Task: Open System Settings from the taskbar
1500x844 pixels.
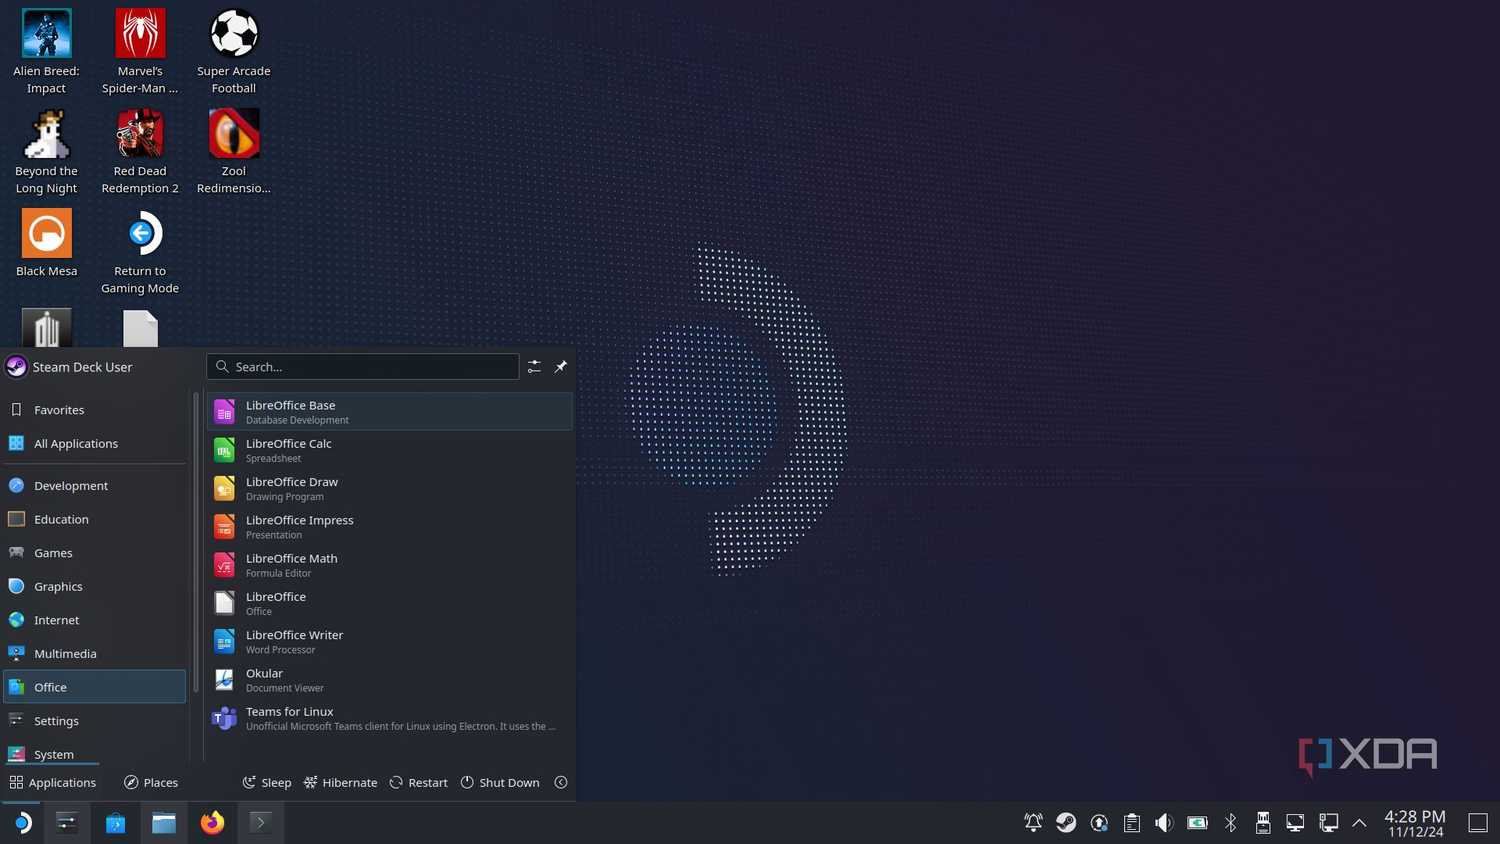Action: 67,822
